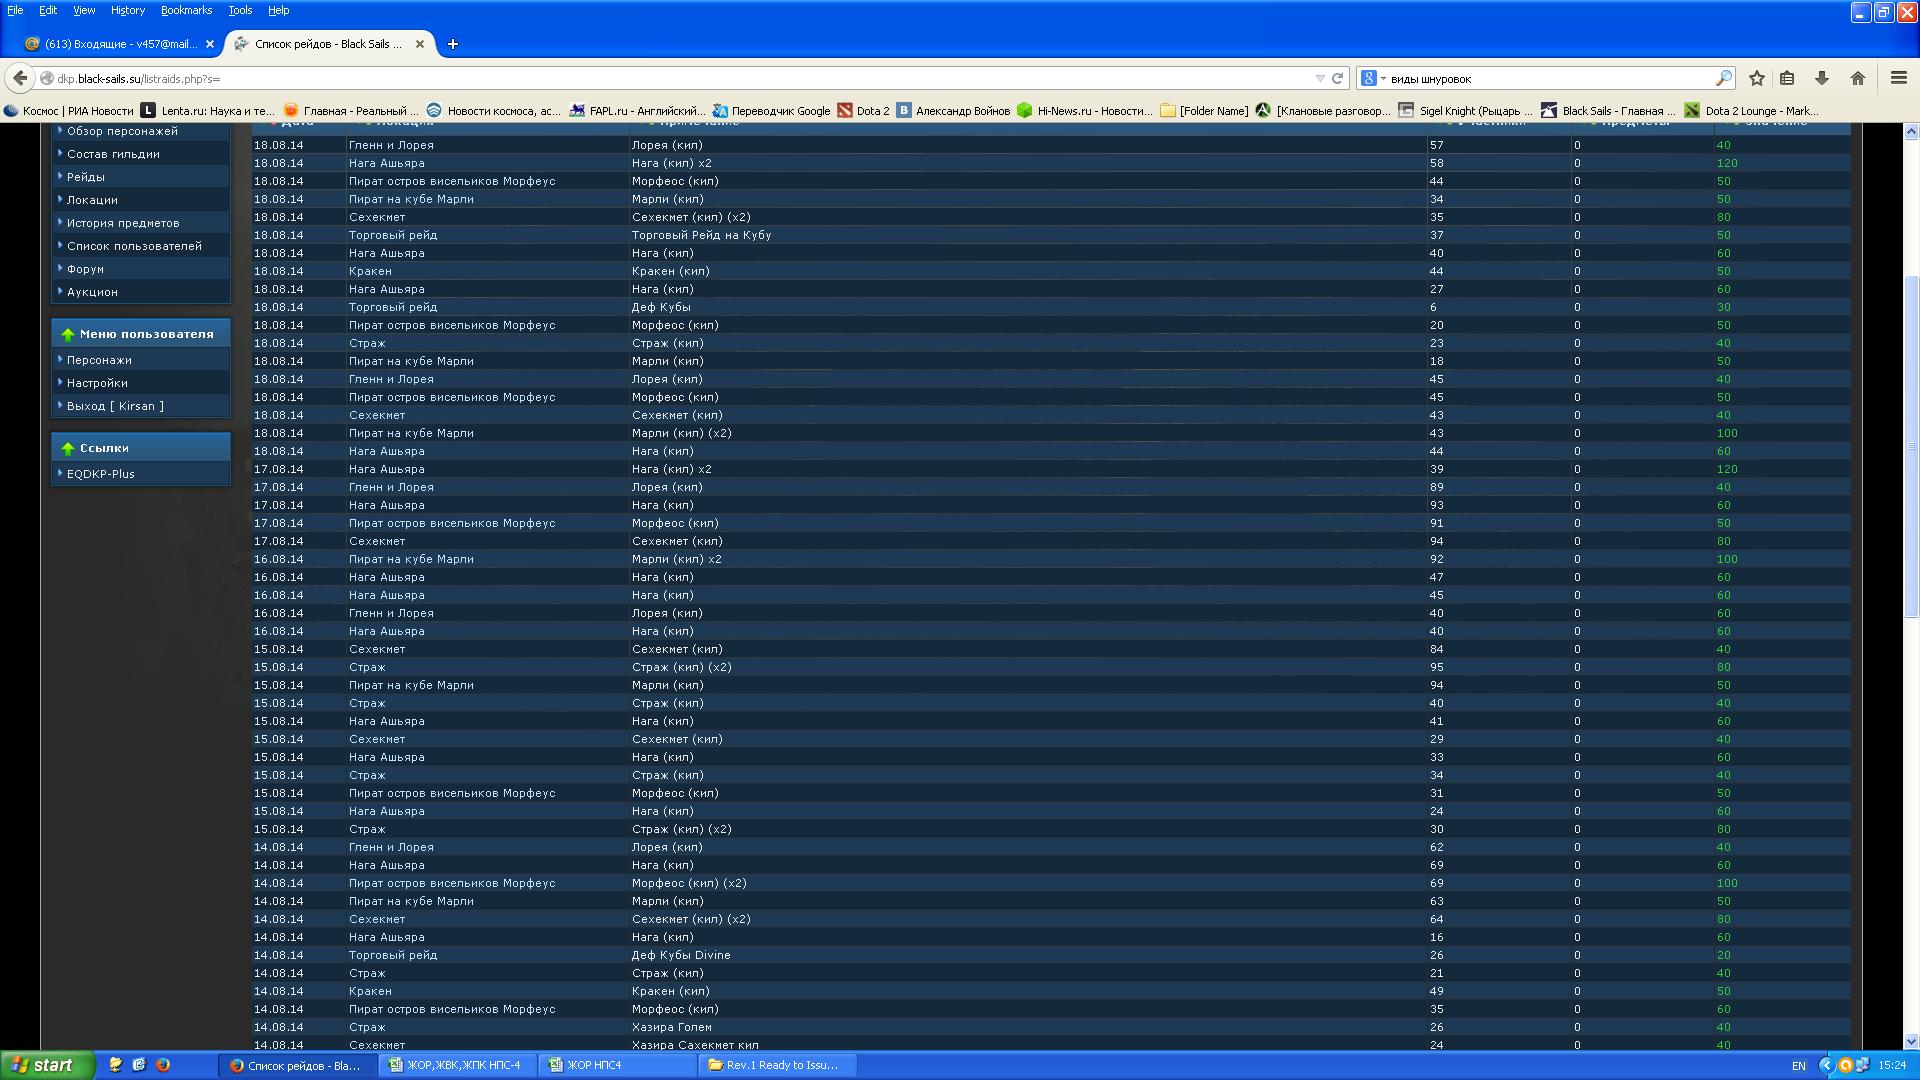Click the search magnifier icon

(1724, 78)
